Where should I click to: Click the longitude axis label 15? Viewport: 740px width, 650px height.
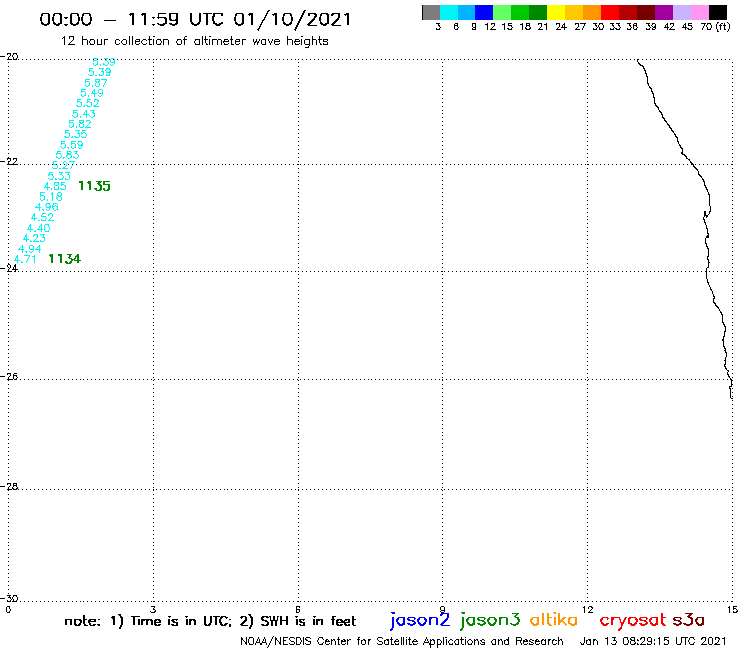tap(732, 609)
